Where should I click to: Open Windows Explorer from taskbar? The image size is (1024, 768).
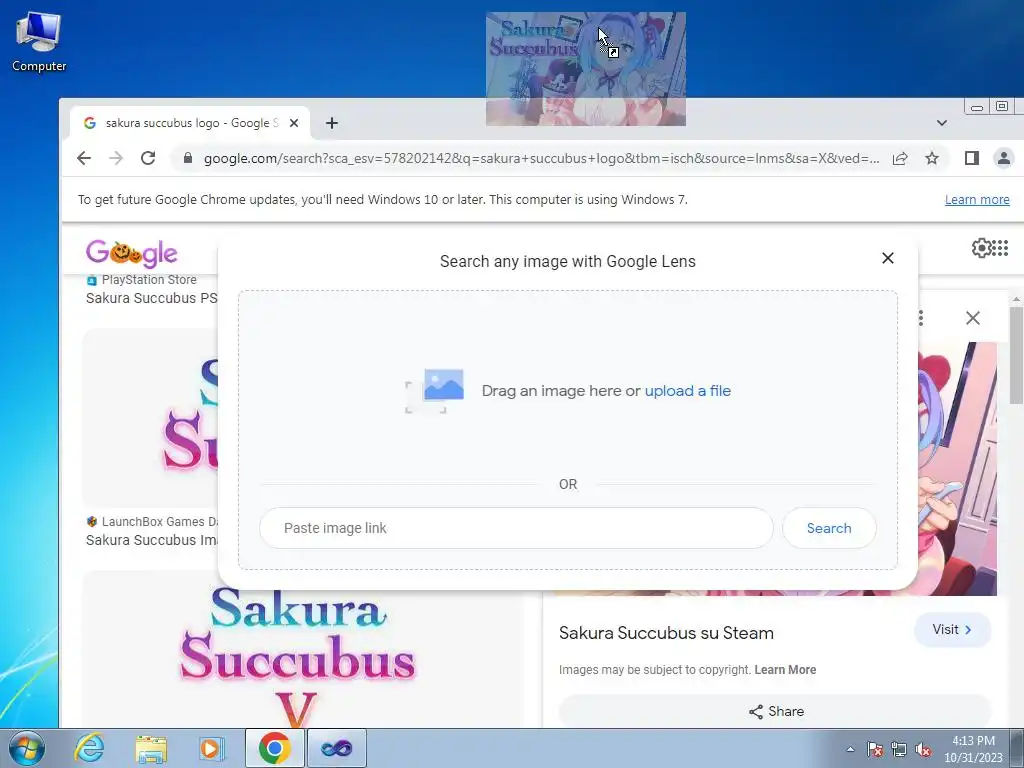pos(152,748)
